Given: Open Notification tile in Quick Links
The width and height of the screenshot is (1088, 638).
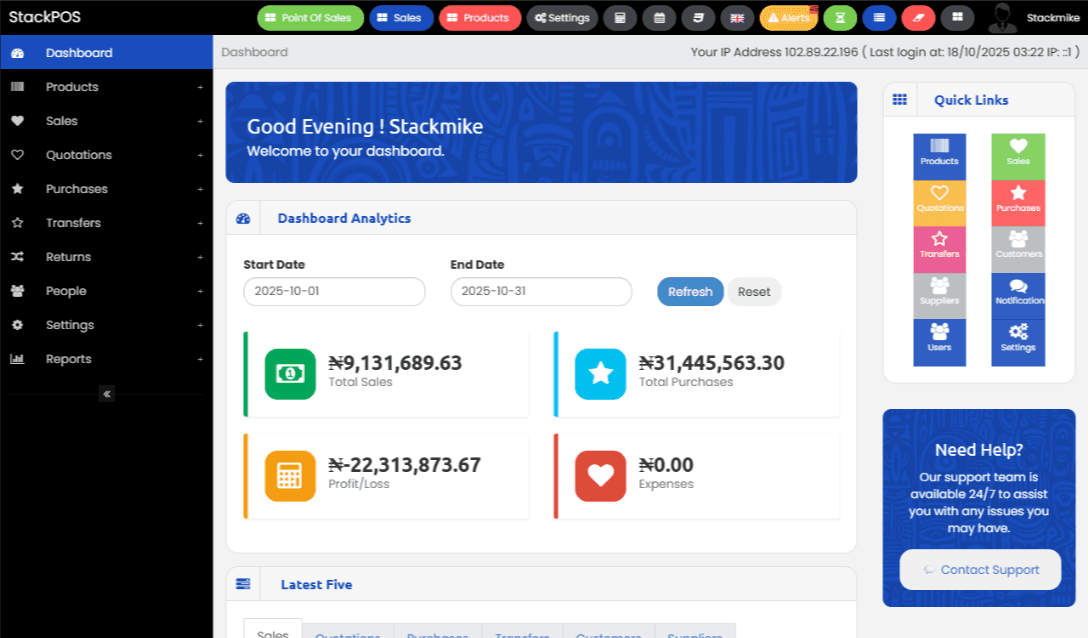Looking at the screenshot, I should [1018, 296].
